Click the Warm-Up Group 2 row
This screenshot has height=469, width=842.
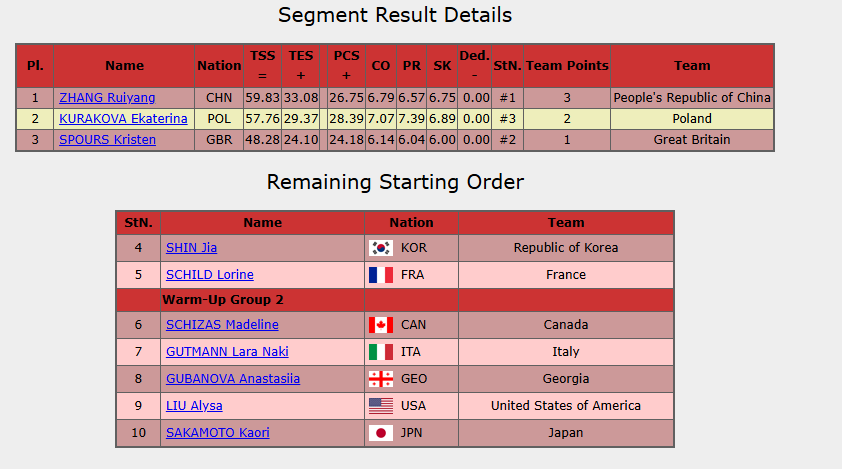click(223, 300)
